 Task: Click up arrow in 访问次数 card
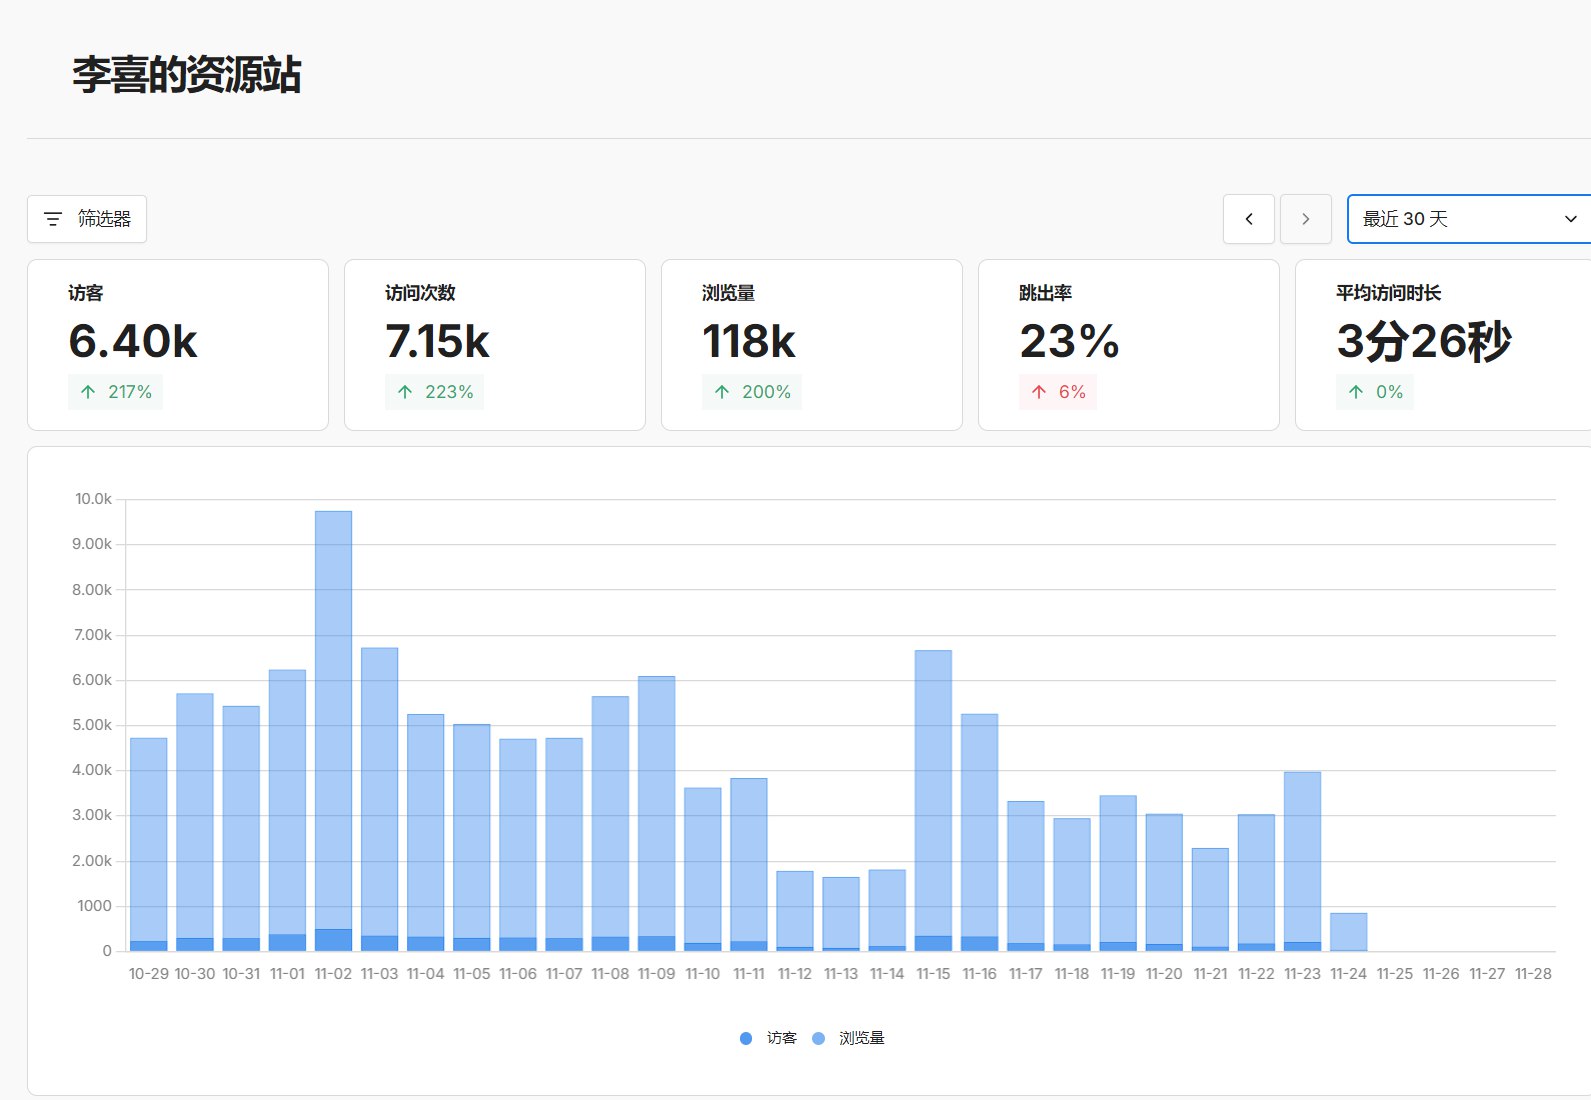(x=405, y=392)
